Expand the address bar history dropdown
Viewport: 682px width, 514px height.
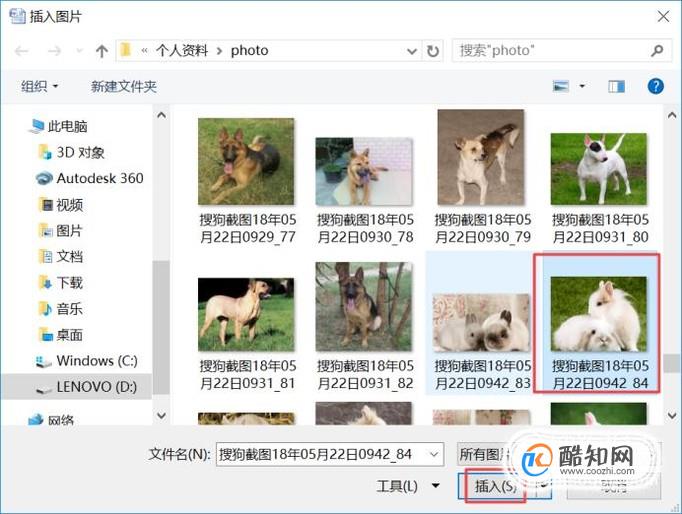tap(411, 51)
